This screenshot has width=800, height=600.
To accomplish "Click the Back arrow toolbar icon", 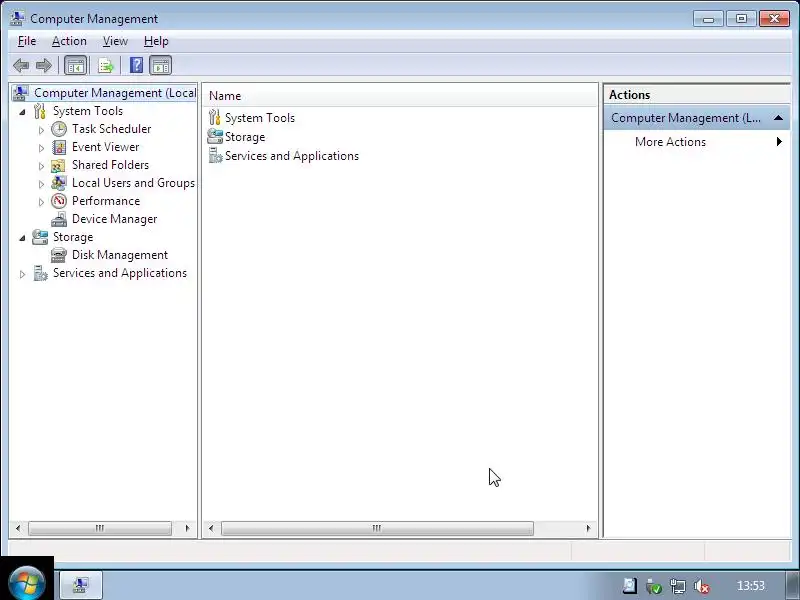I will pyautogui.click(x=21, y=65).
